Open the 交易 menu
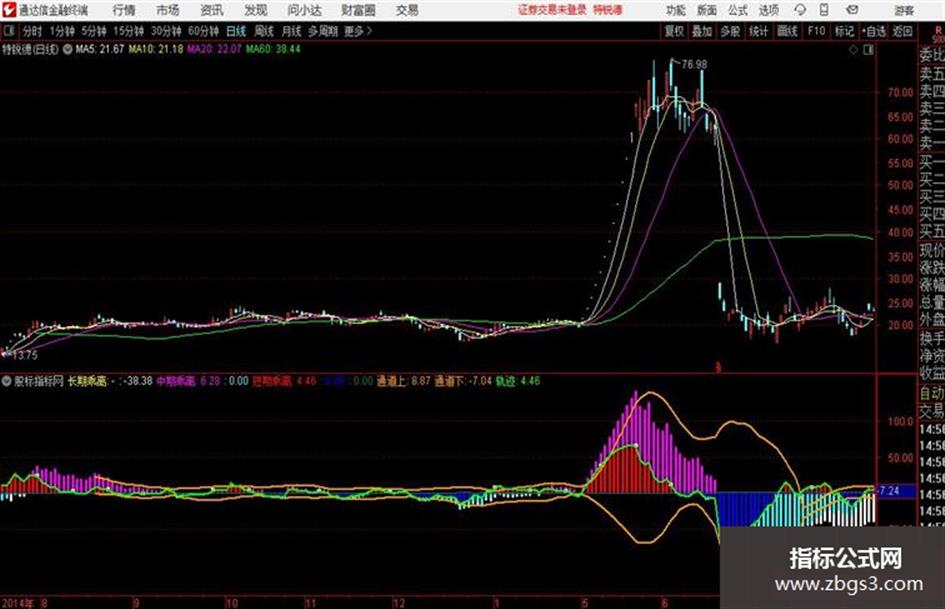This screenshot has width=945, height=609. [407, 10]
